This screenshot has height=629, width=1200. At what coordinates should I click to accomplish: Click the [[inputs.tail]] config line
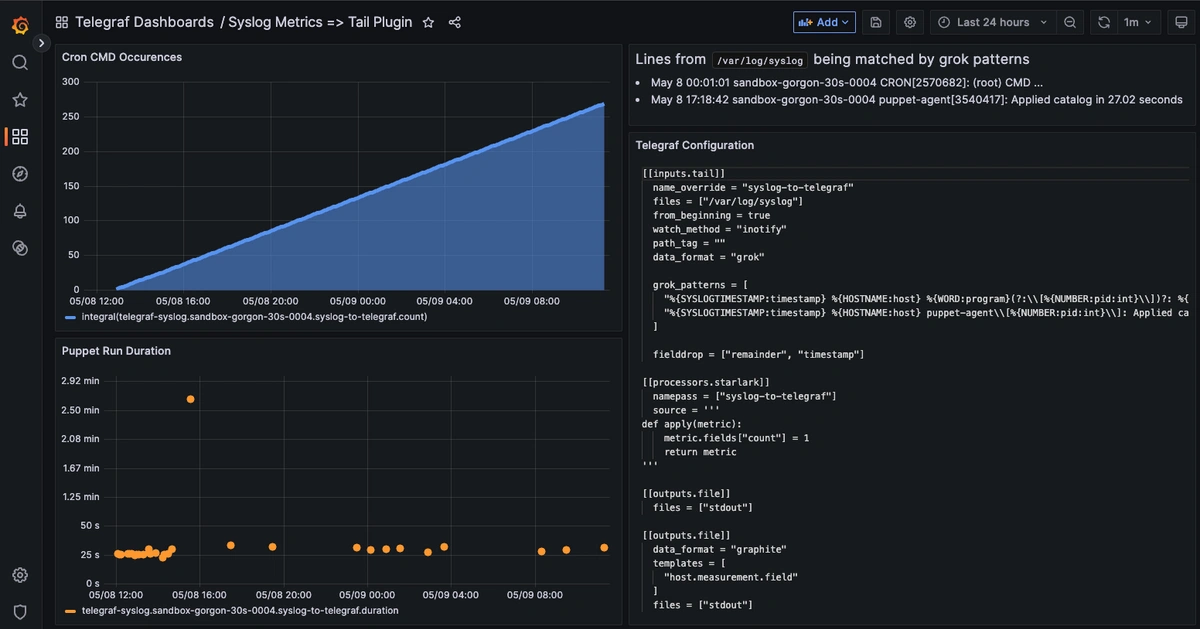(x=684, y=173)
